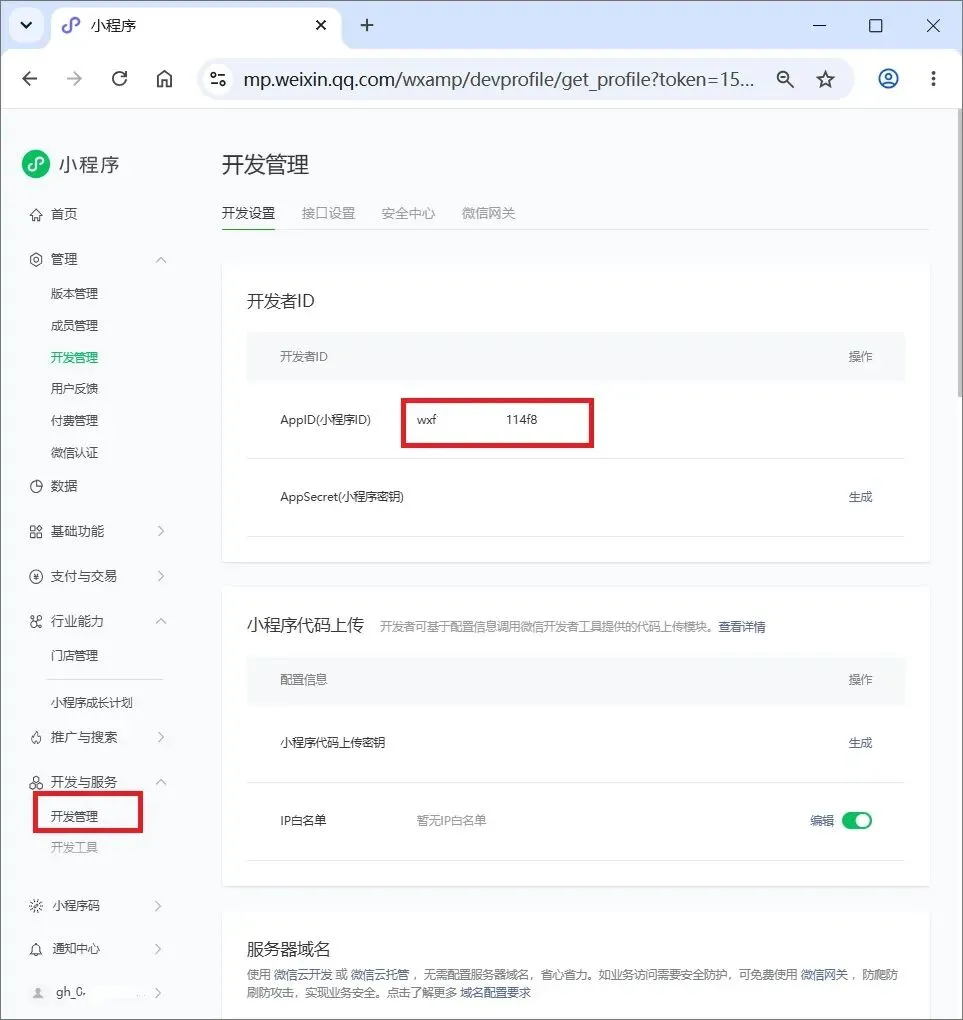Open site information icon in address bar
The height and width of the screenshot is (1020, 963).
tap(218, 79)
